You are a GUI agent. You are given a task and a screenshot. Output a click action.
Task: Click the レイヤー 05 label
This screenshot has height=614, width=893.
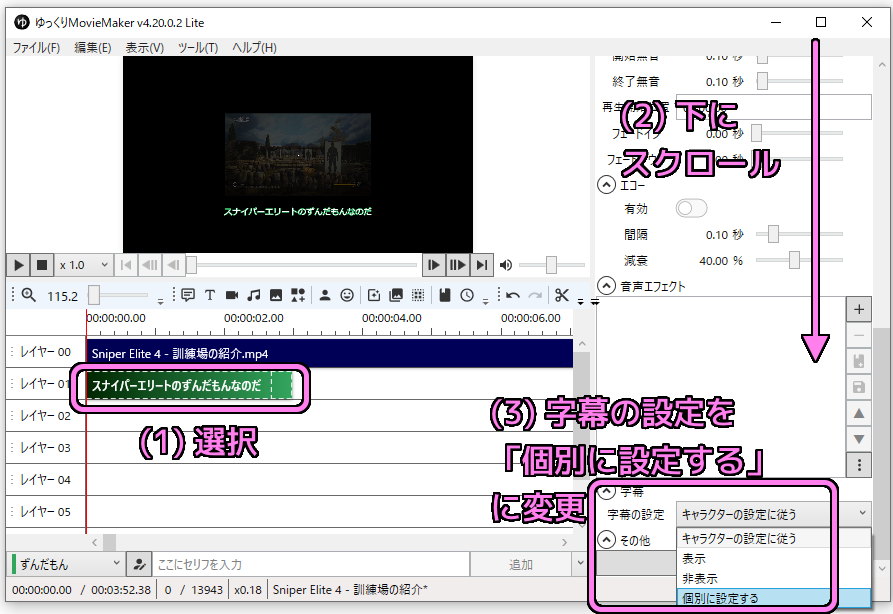coord(45,511)
